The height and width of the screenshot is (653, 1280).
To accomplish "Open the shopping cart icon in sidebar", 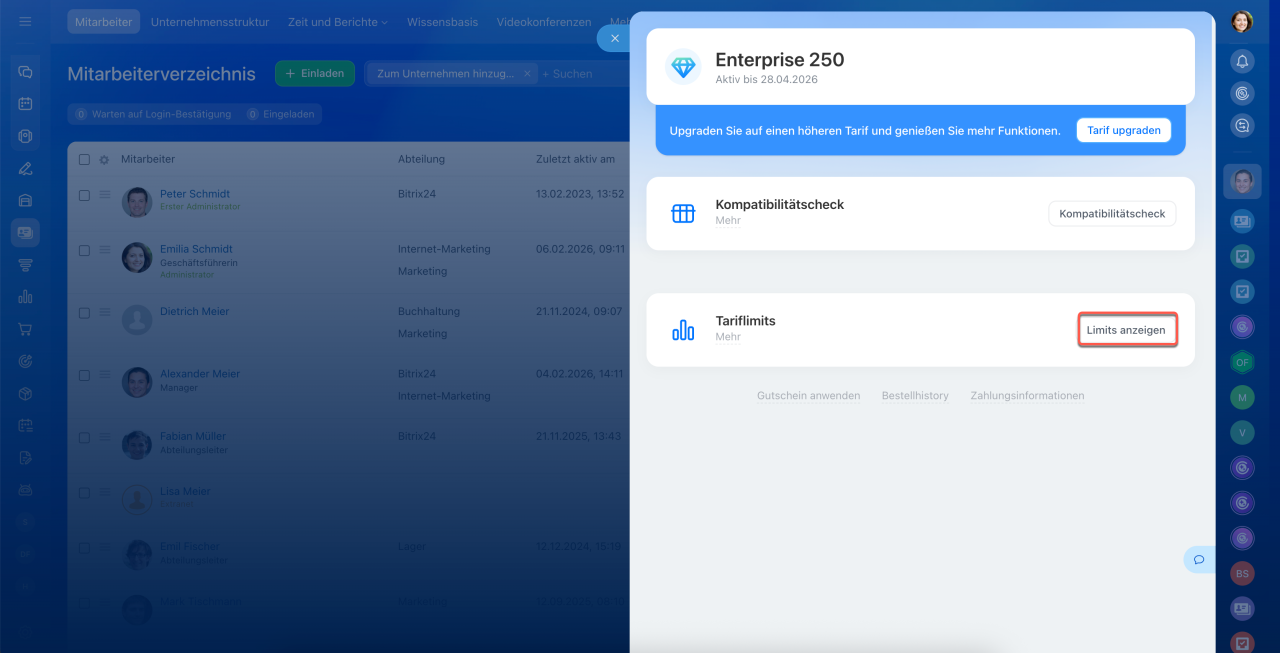I will point(25,329).
